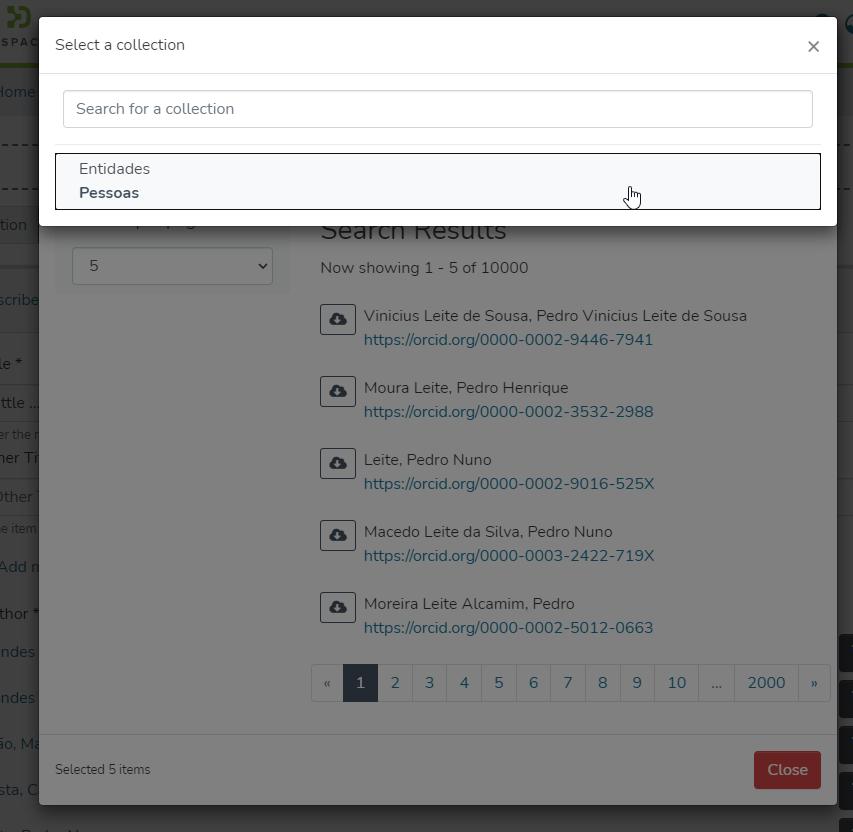
Task: Click the red Close button
Action: pos(787,770)
